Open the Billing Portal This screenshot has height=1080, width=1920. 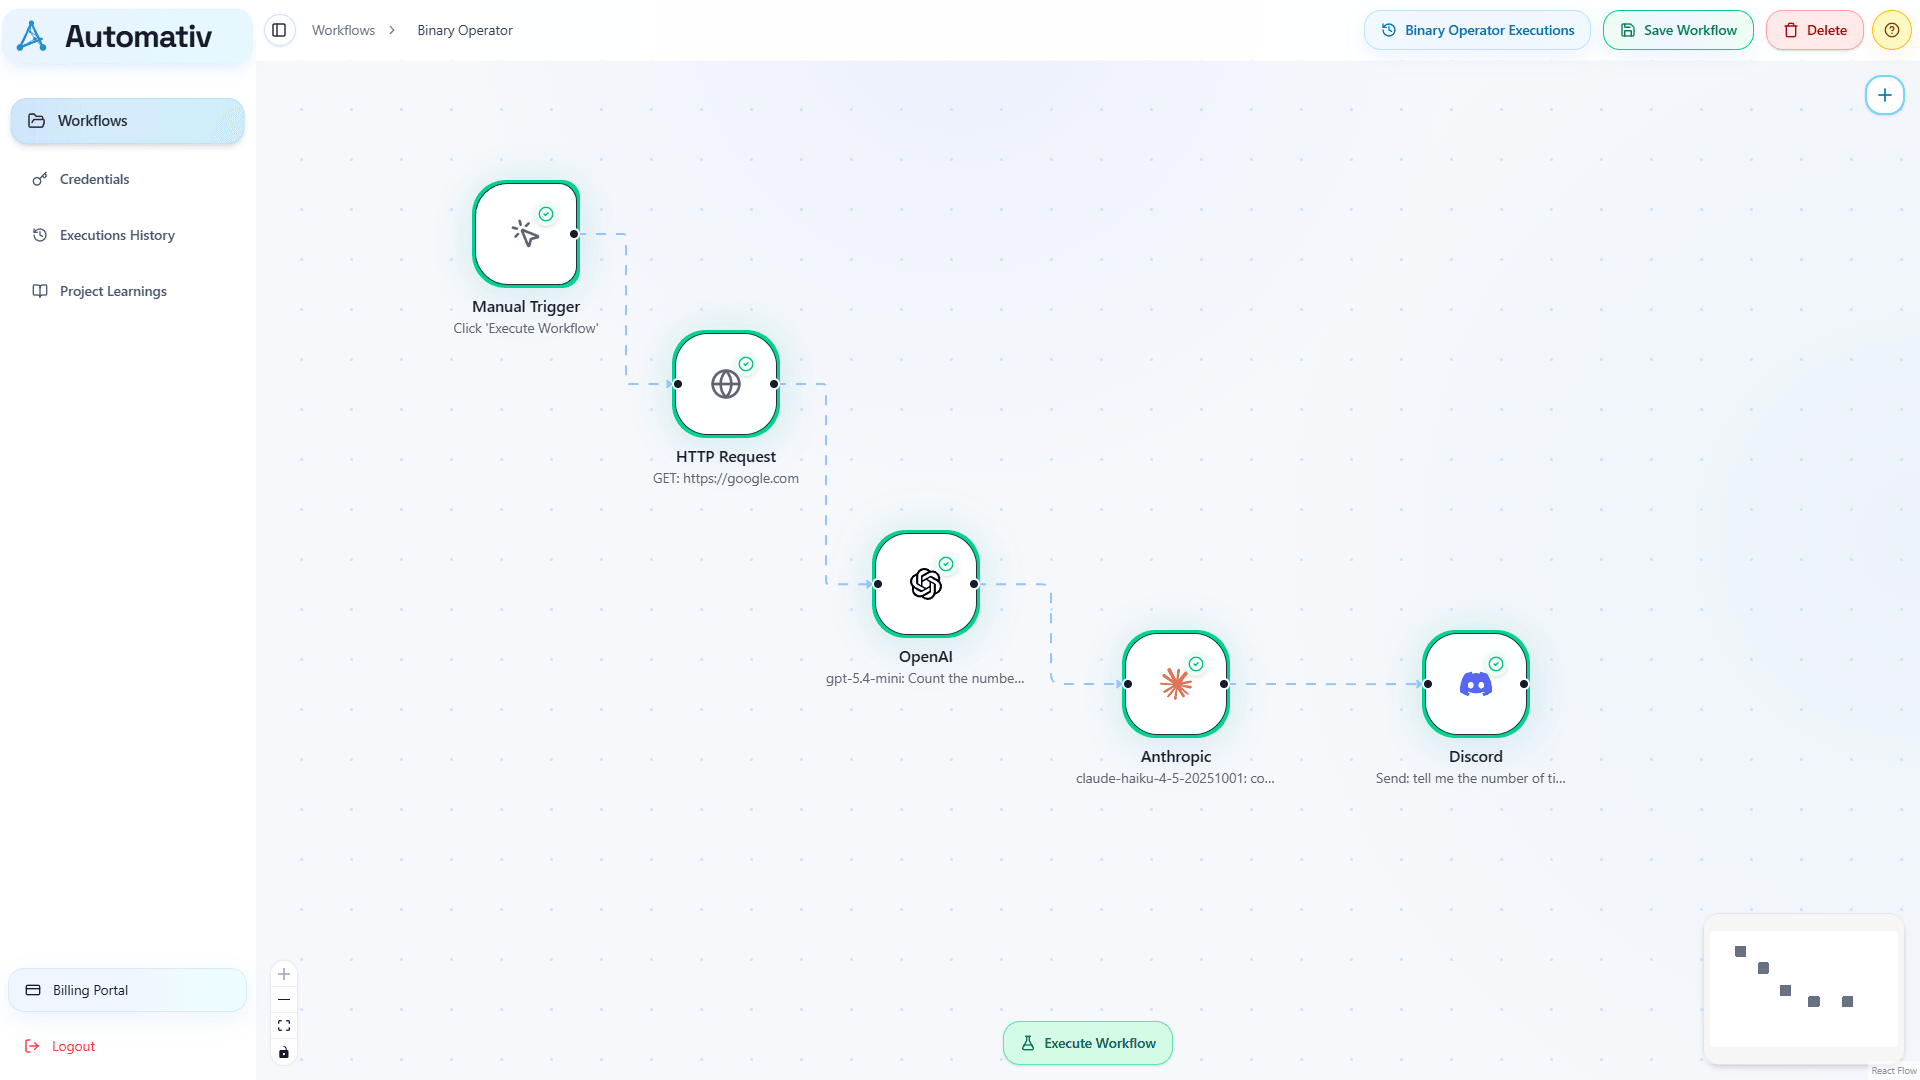[x=127, y=990]
